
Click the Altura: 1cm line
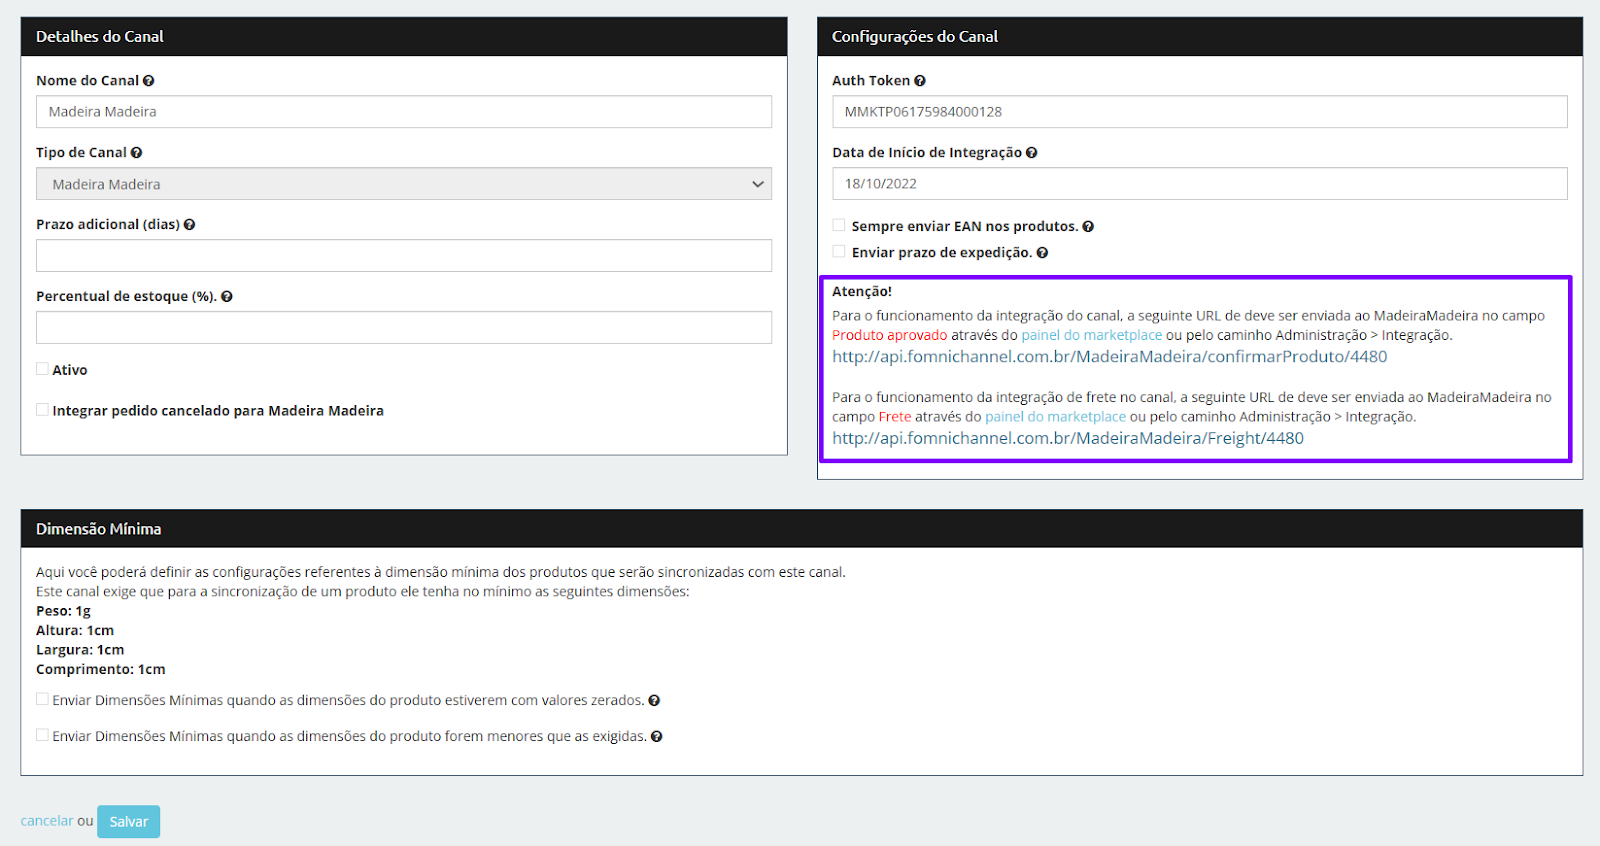point(75,631)
